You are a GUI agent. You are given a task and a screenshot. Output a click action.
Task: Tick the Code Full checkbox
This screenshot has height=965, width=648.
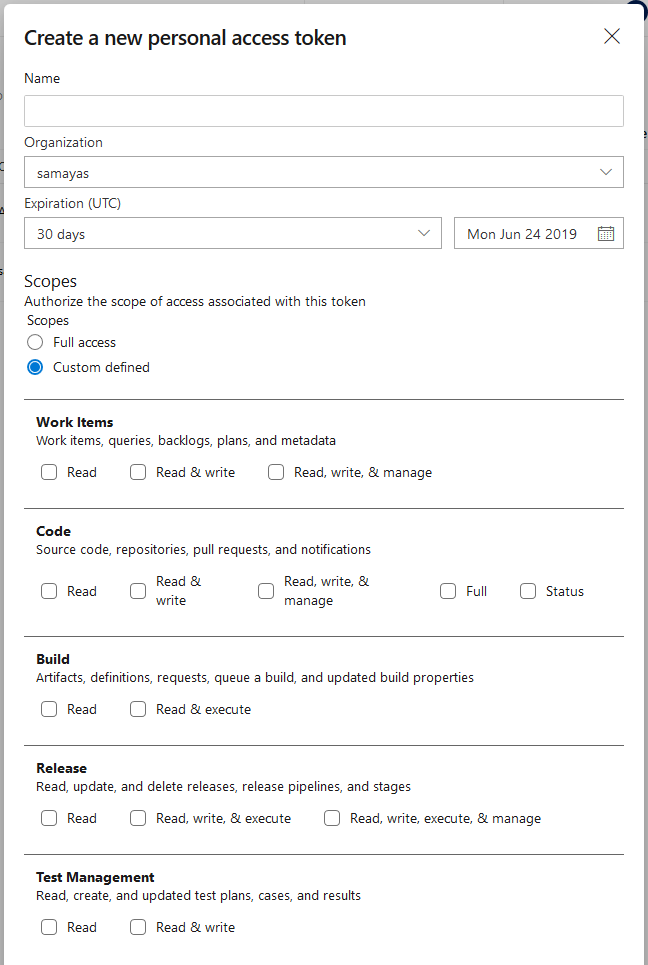coord(448,591)
